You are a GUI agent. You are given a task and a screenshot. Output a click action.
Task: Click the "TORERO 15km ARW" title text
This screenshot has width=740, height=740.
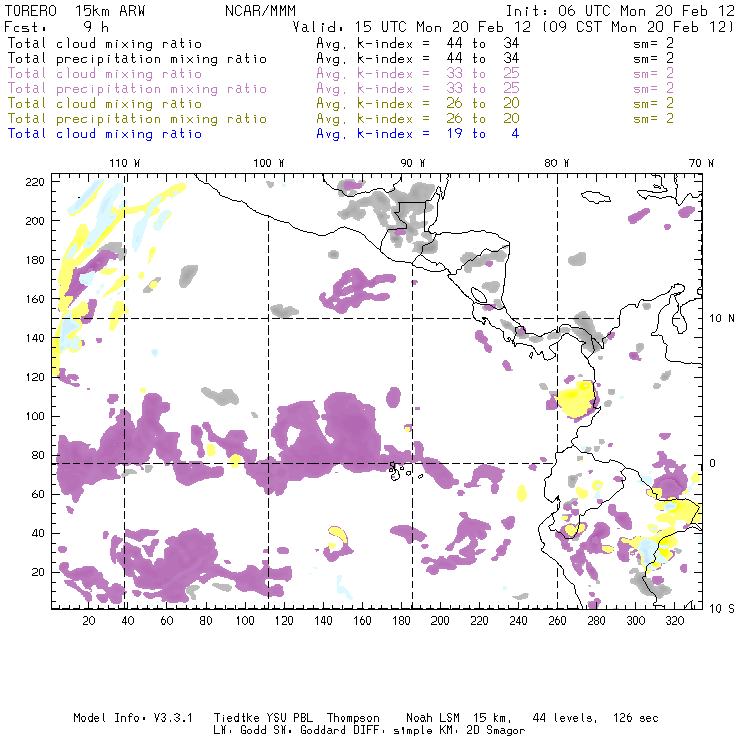tap(75, 11)
